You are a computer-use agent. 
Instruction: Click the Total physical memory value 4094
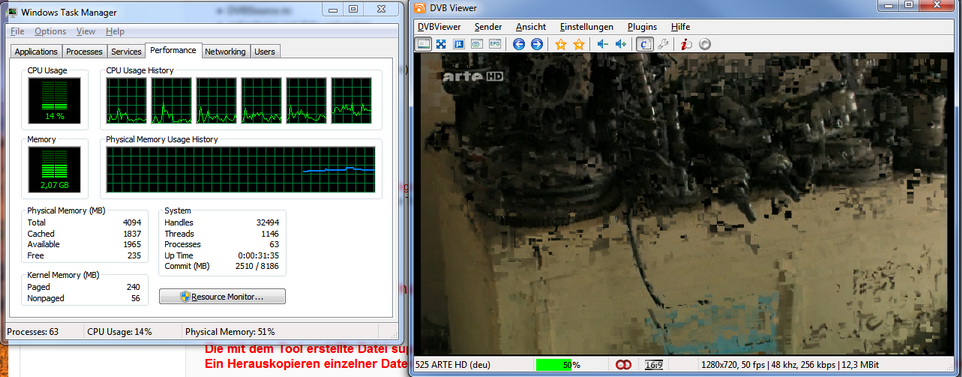click(132, 223)
